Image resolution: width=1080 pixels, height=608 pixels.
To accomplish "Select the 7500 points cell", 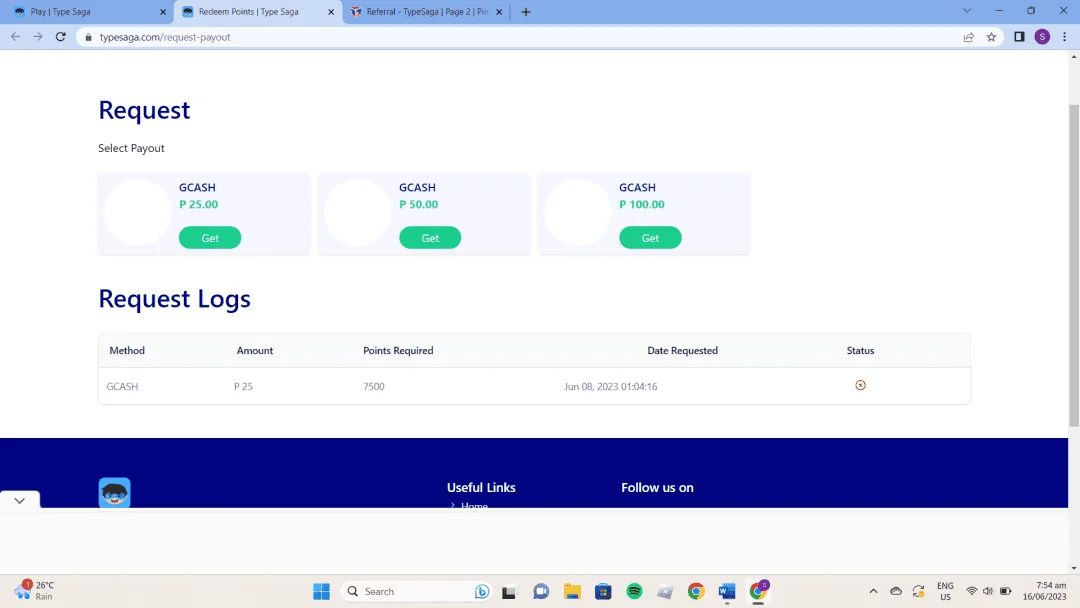I will click(373, 386).
